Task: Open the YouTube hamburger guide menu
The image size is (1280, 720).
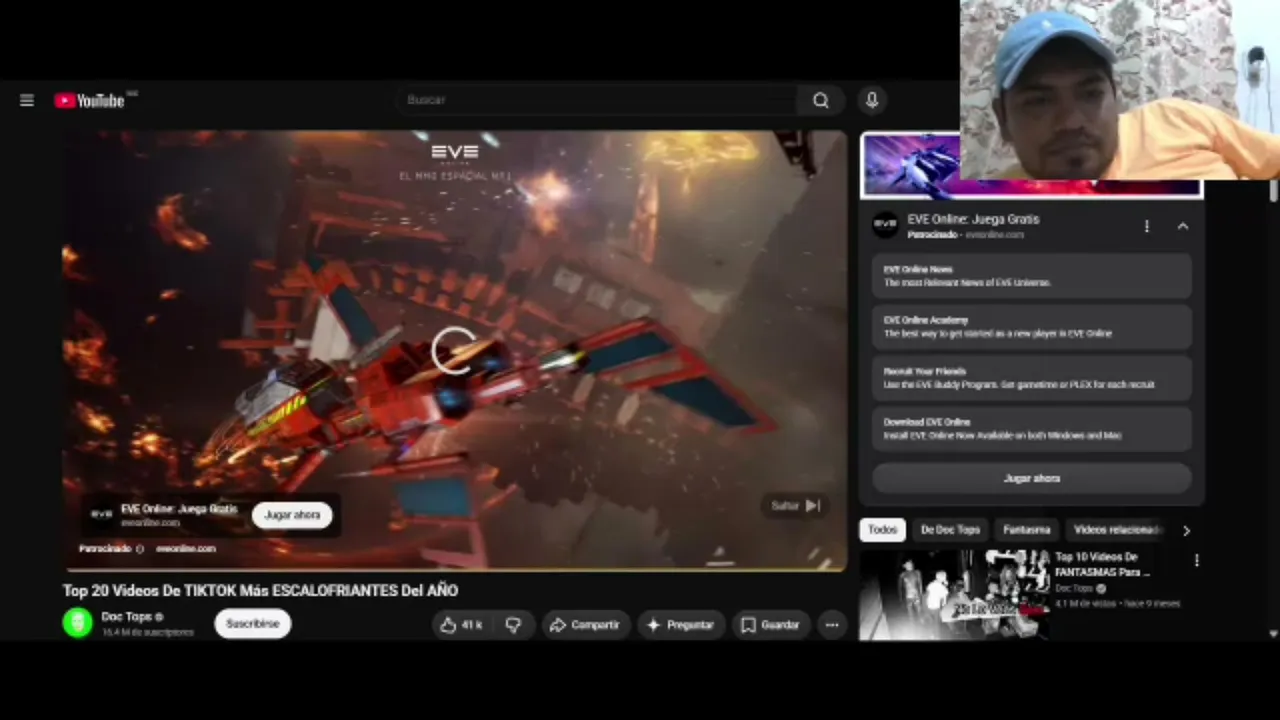Action: click(27, 100)
